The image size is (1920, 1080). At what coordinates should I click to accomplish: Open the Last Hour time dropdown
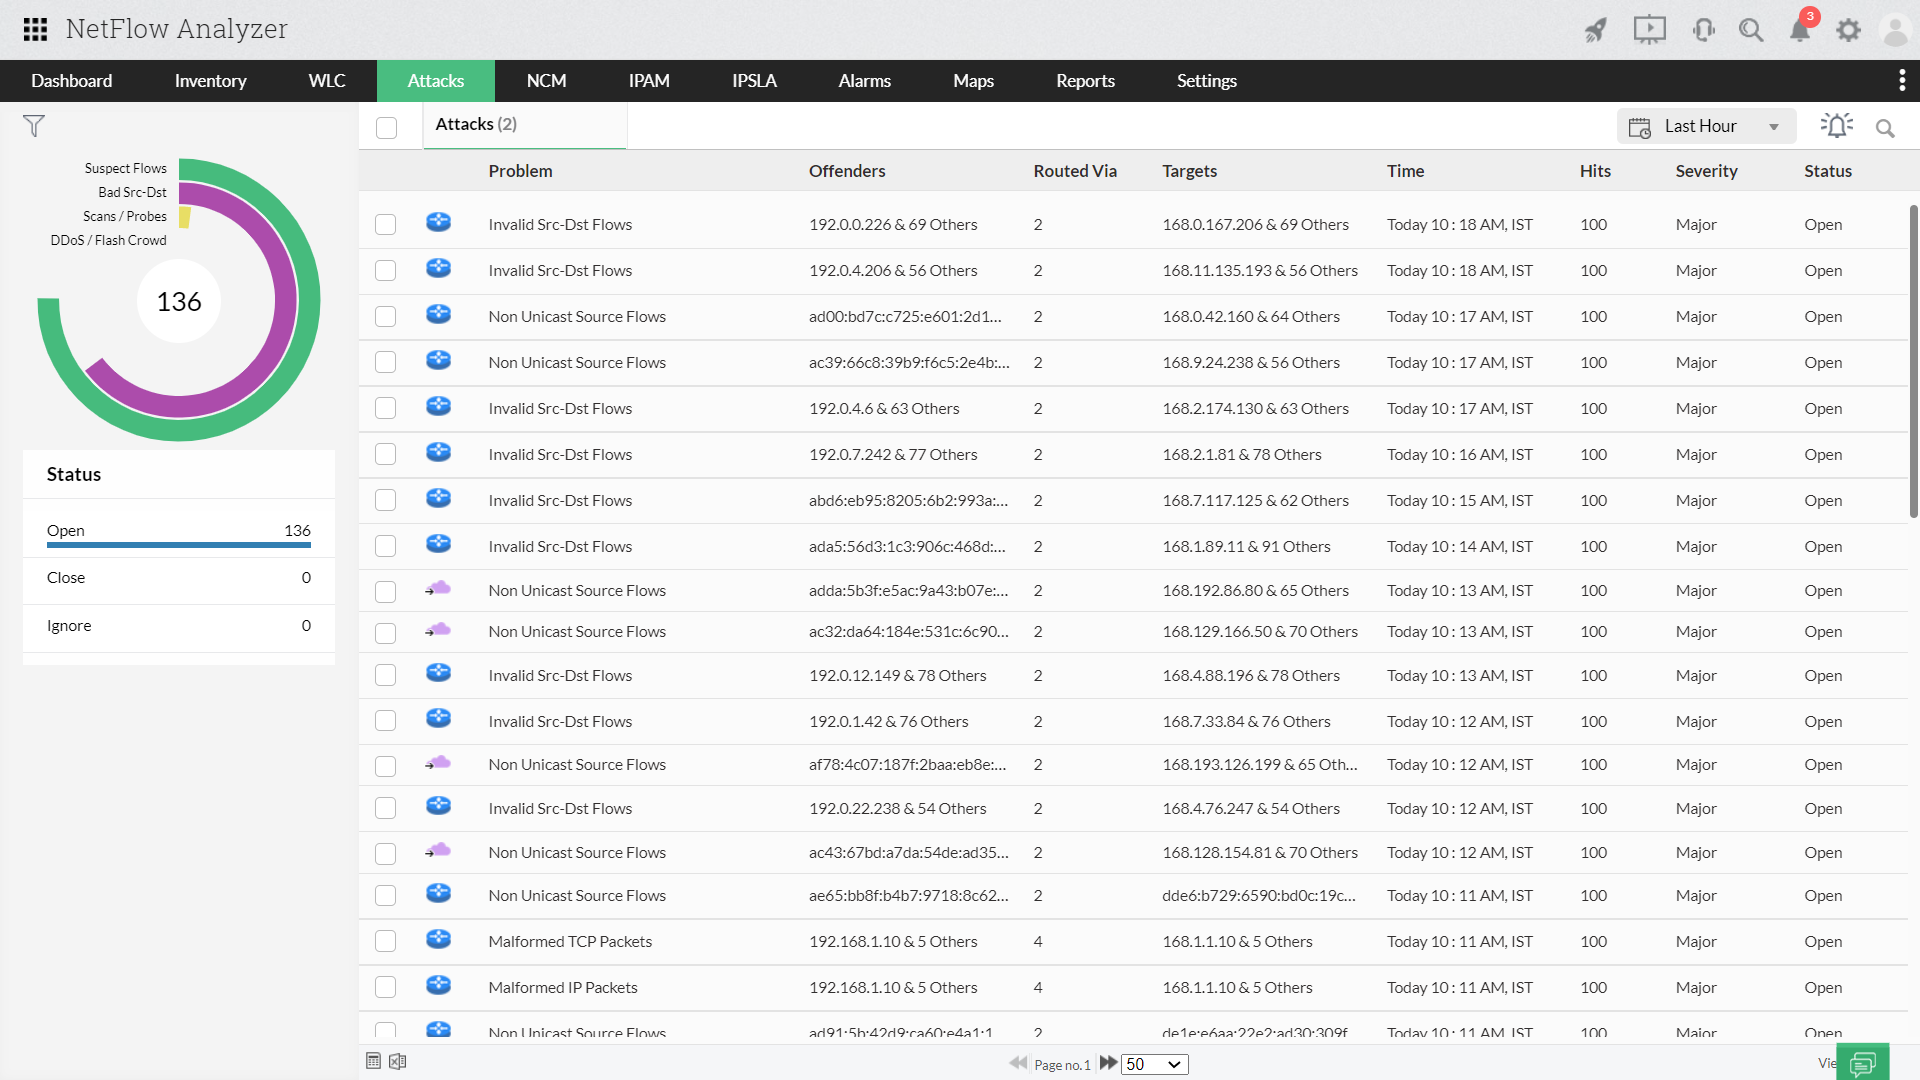pos(1706,127)
